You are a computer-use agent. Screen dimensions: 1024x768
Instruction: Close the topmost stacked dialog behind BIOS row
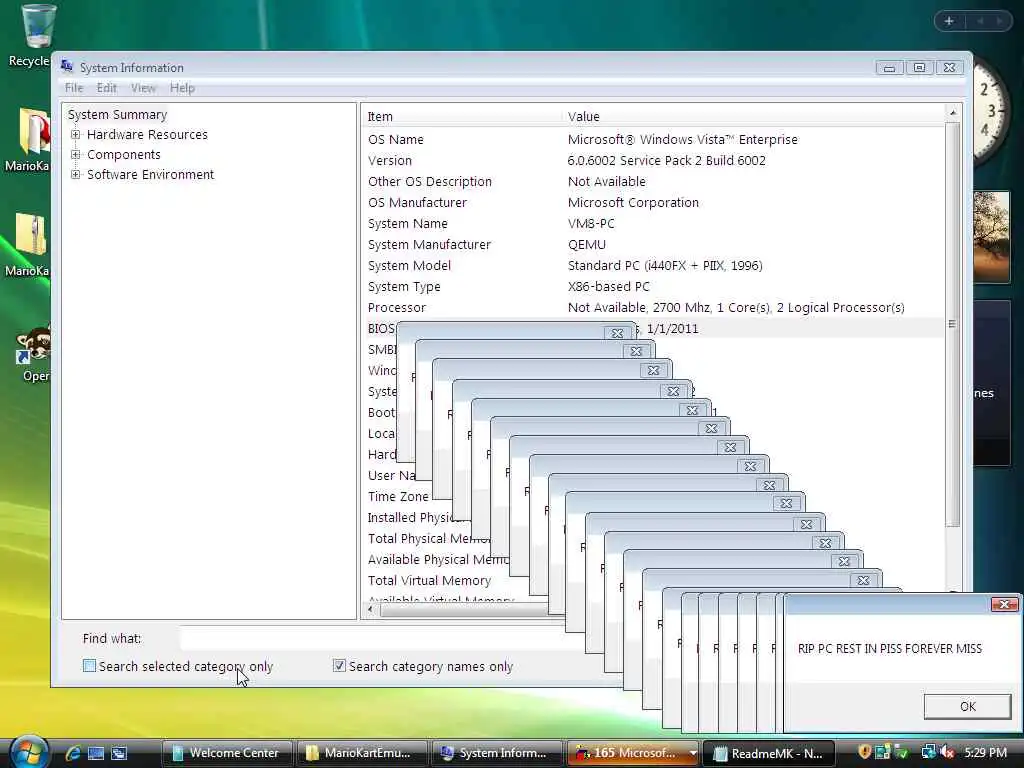[617, 333]
